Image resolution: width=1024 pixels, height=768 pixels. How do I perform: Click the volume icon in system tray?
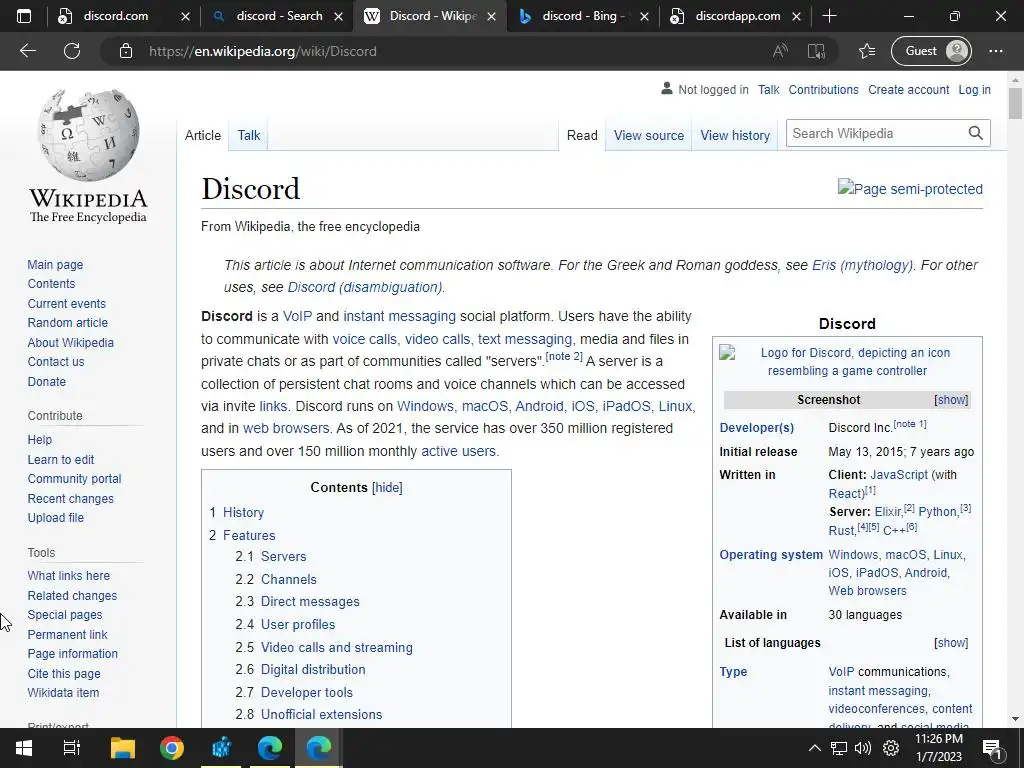863,748
